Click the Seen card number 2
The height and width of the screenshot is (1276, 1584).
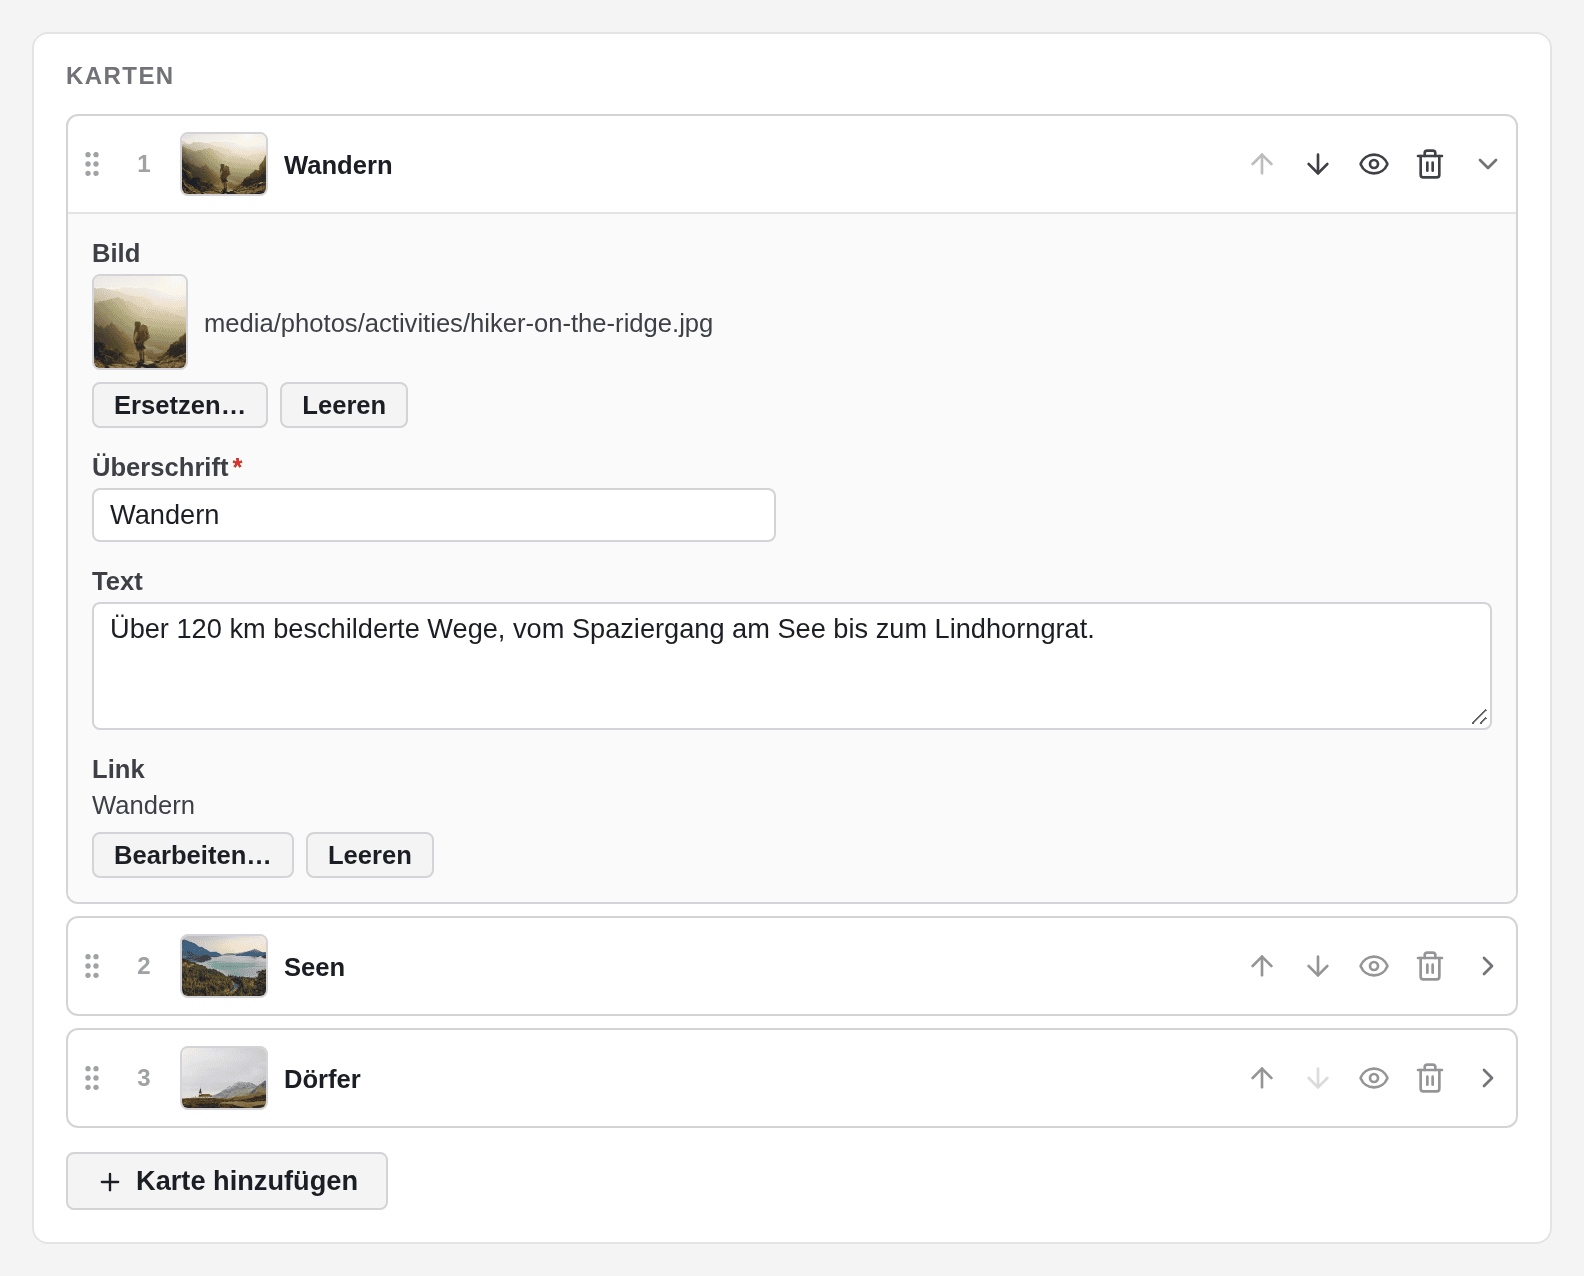(x=144, y=966)
